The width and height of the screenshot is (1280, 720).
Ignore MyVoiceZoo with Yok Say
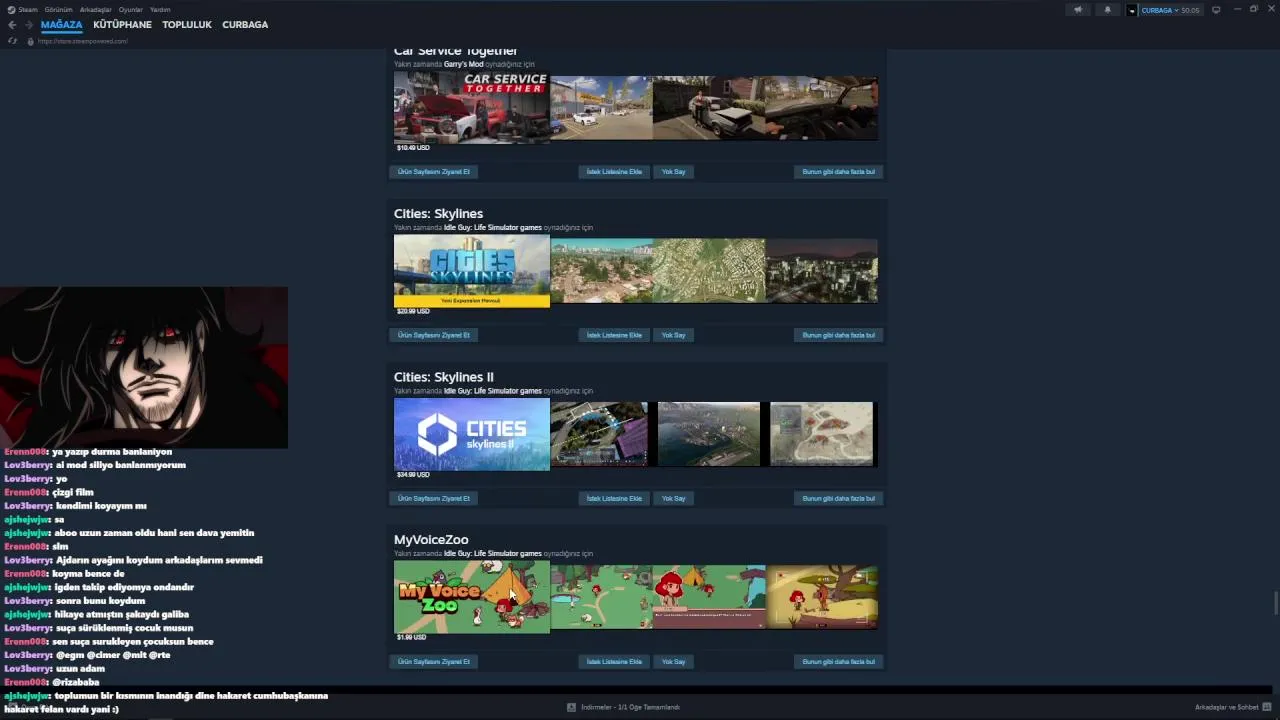(x=674, y=661)
